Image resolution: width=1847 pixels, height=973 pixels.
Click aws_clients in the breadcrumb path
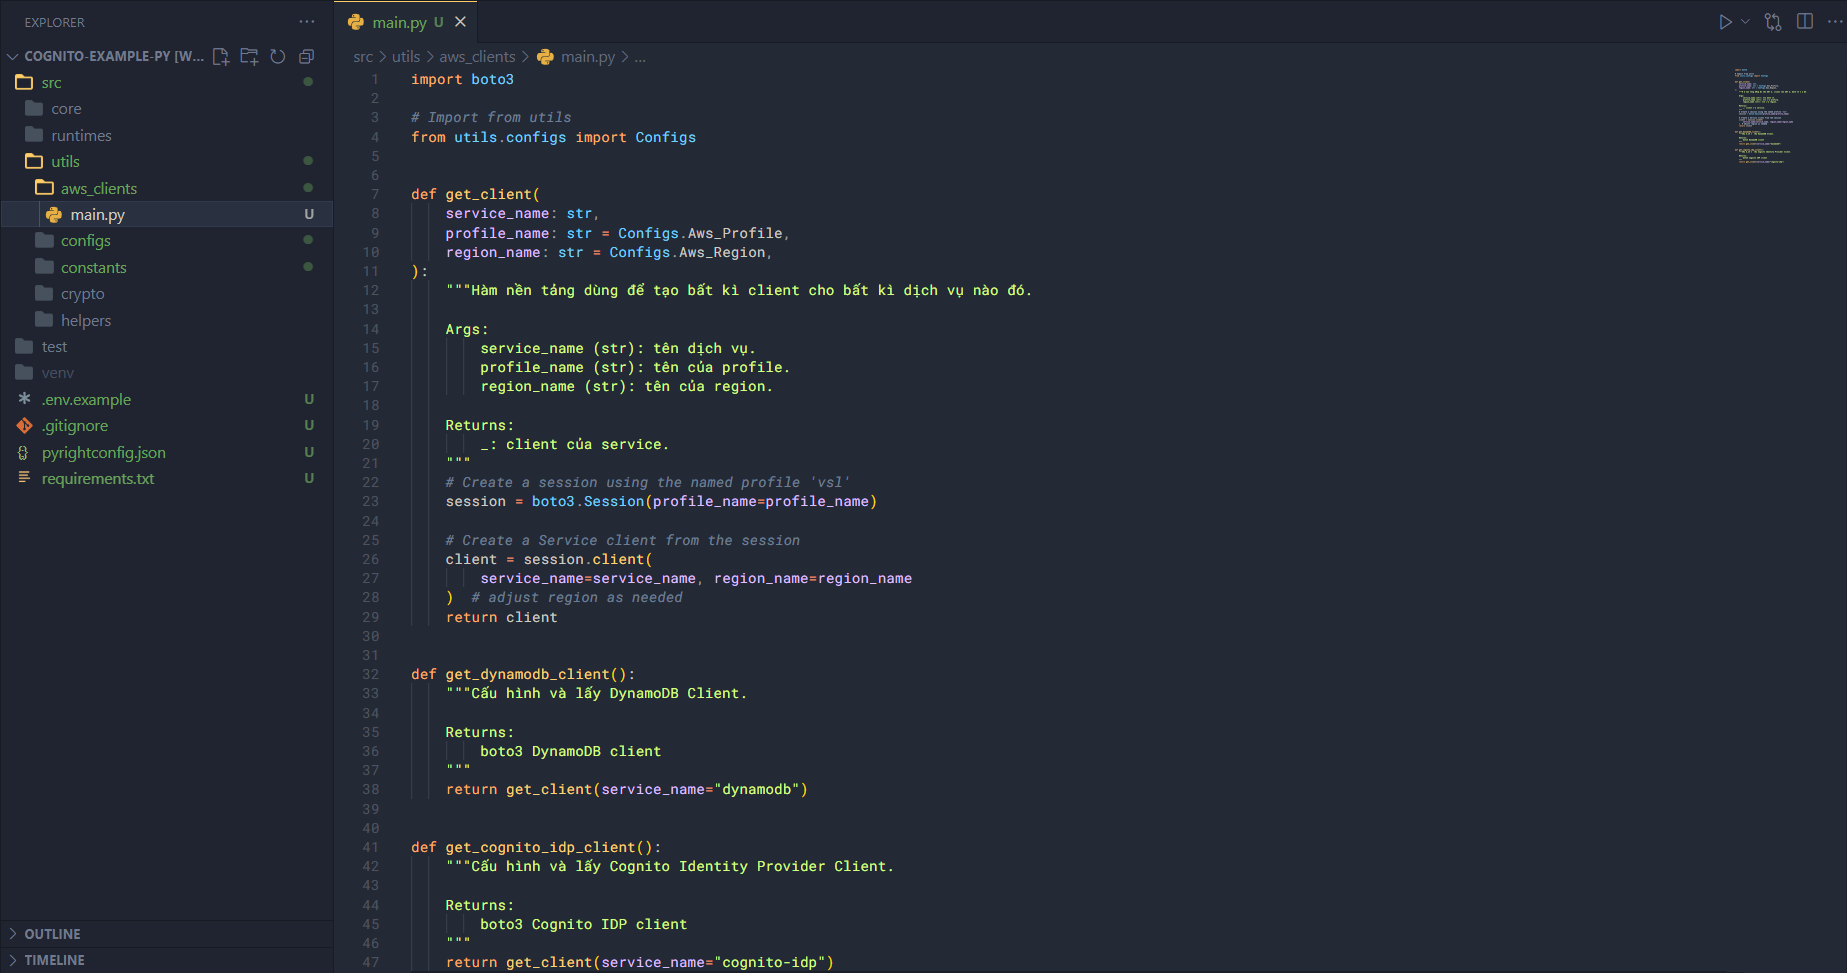tap(477, 57)
